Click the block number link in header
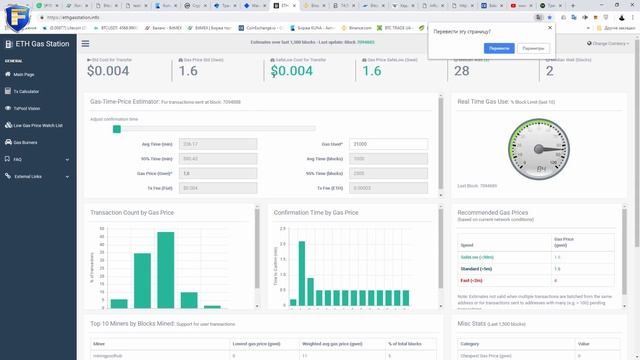Screen dimensions: 640x360 click(366, 42)
